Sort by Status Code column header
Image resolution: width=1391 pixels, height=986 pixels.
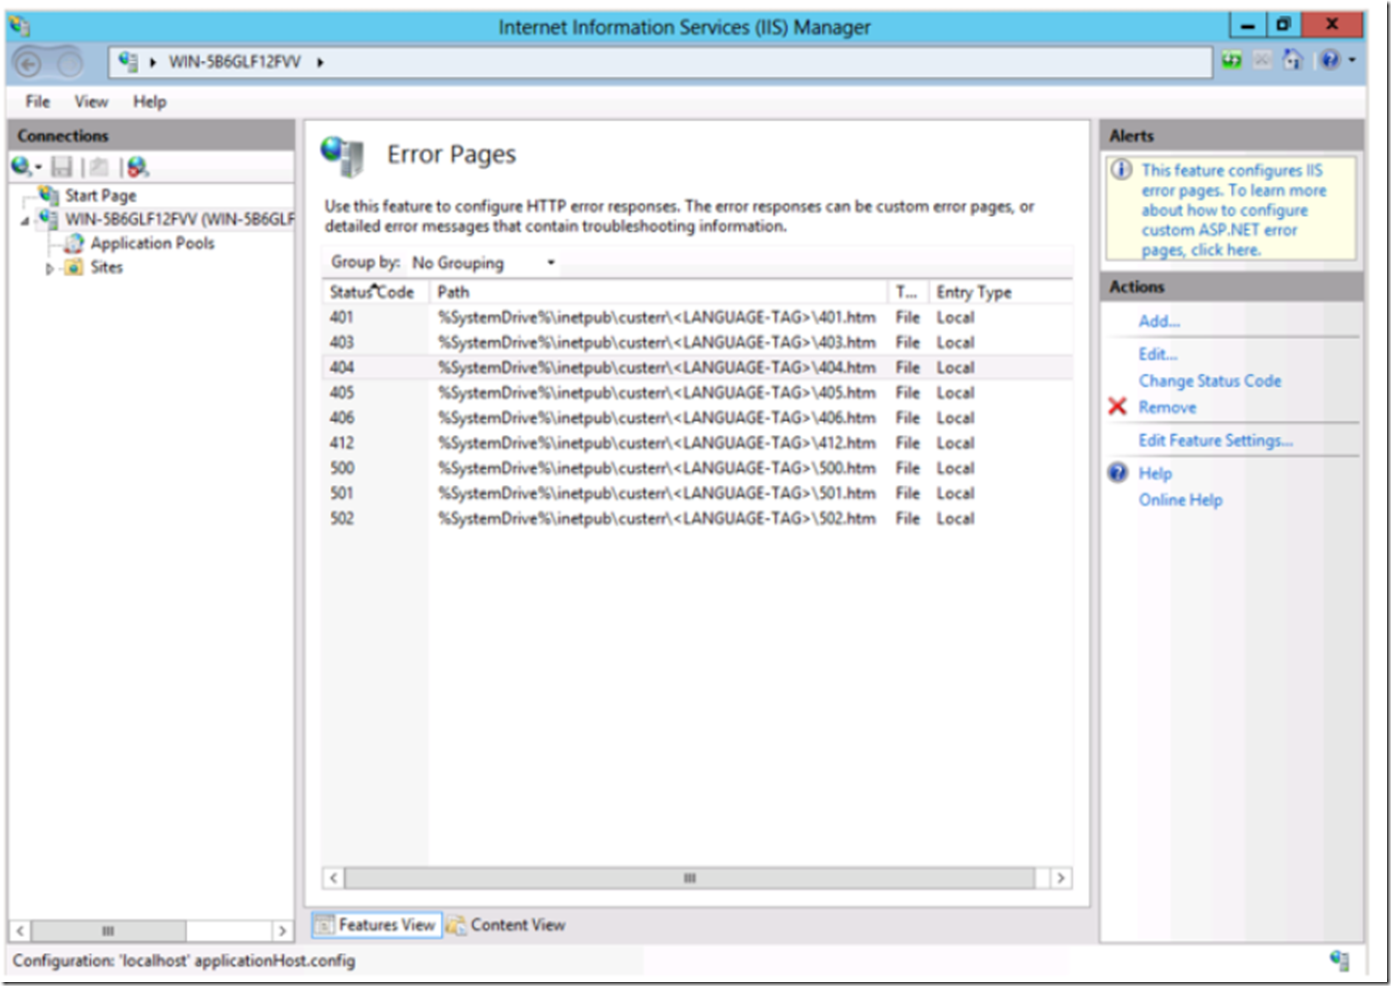tap(375, 292)
